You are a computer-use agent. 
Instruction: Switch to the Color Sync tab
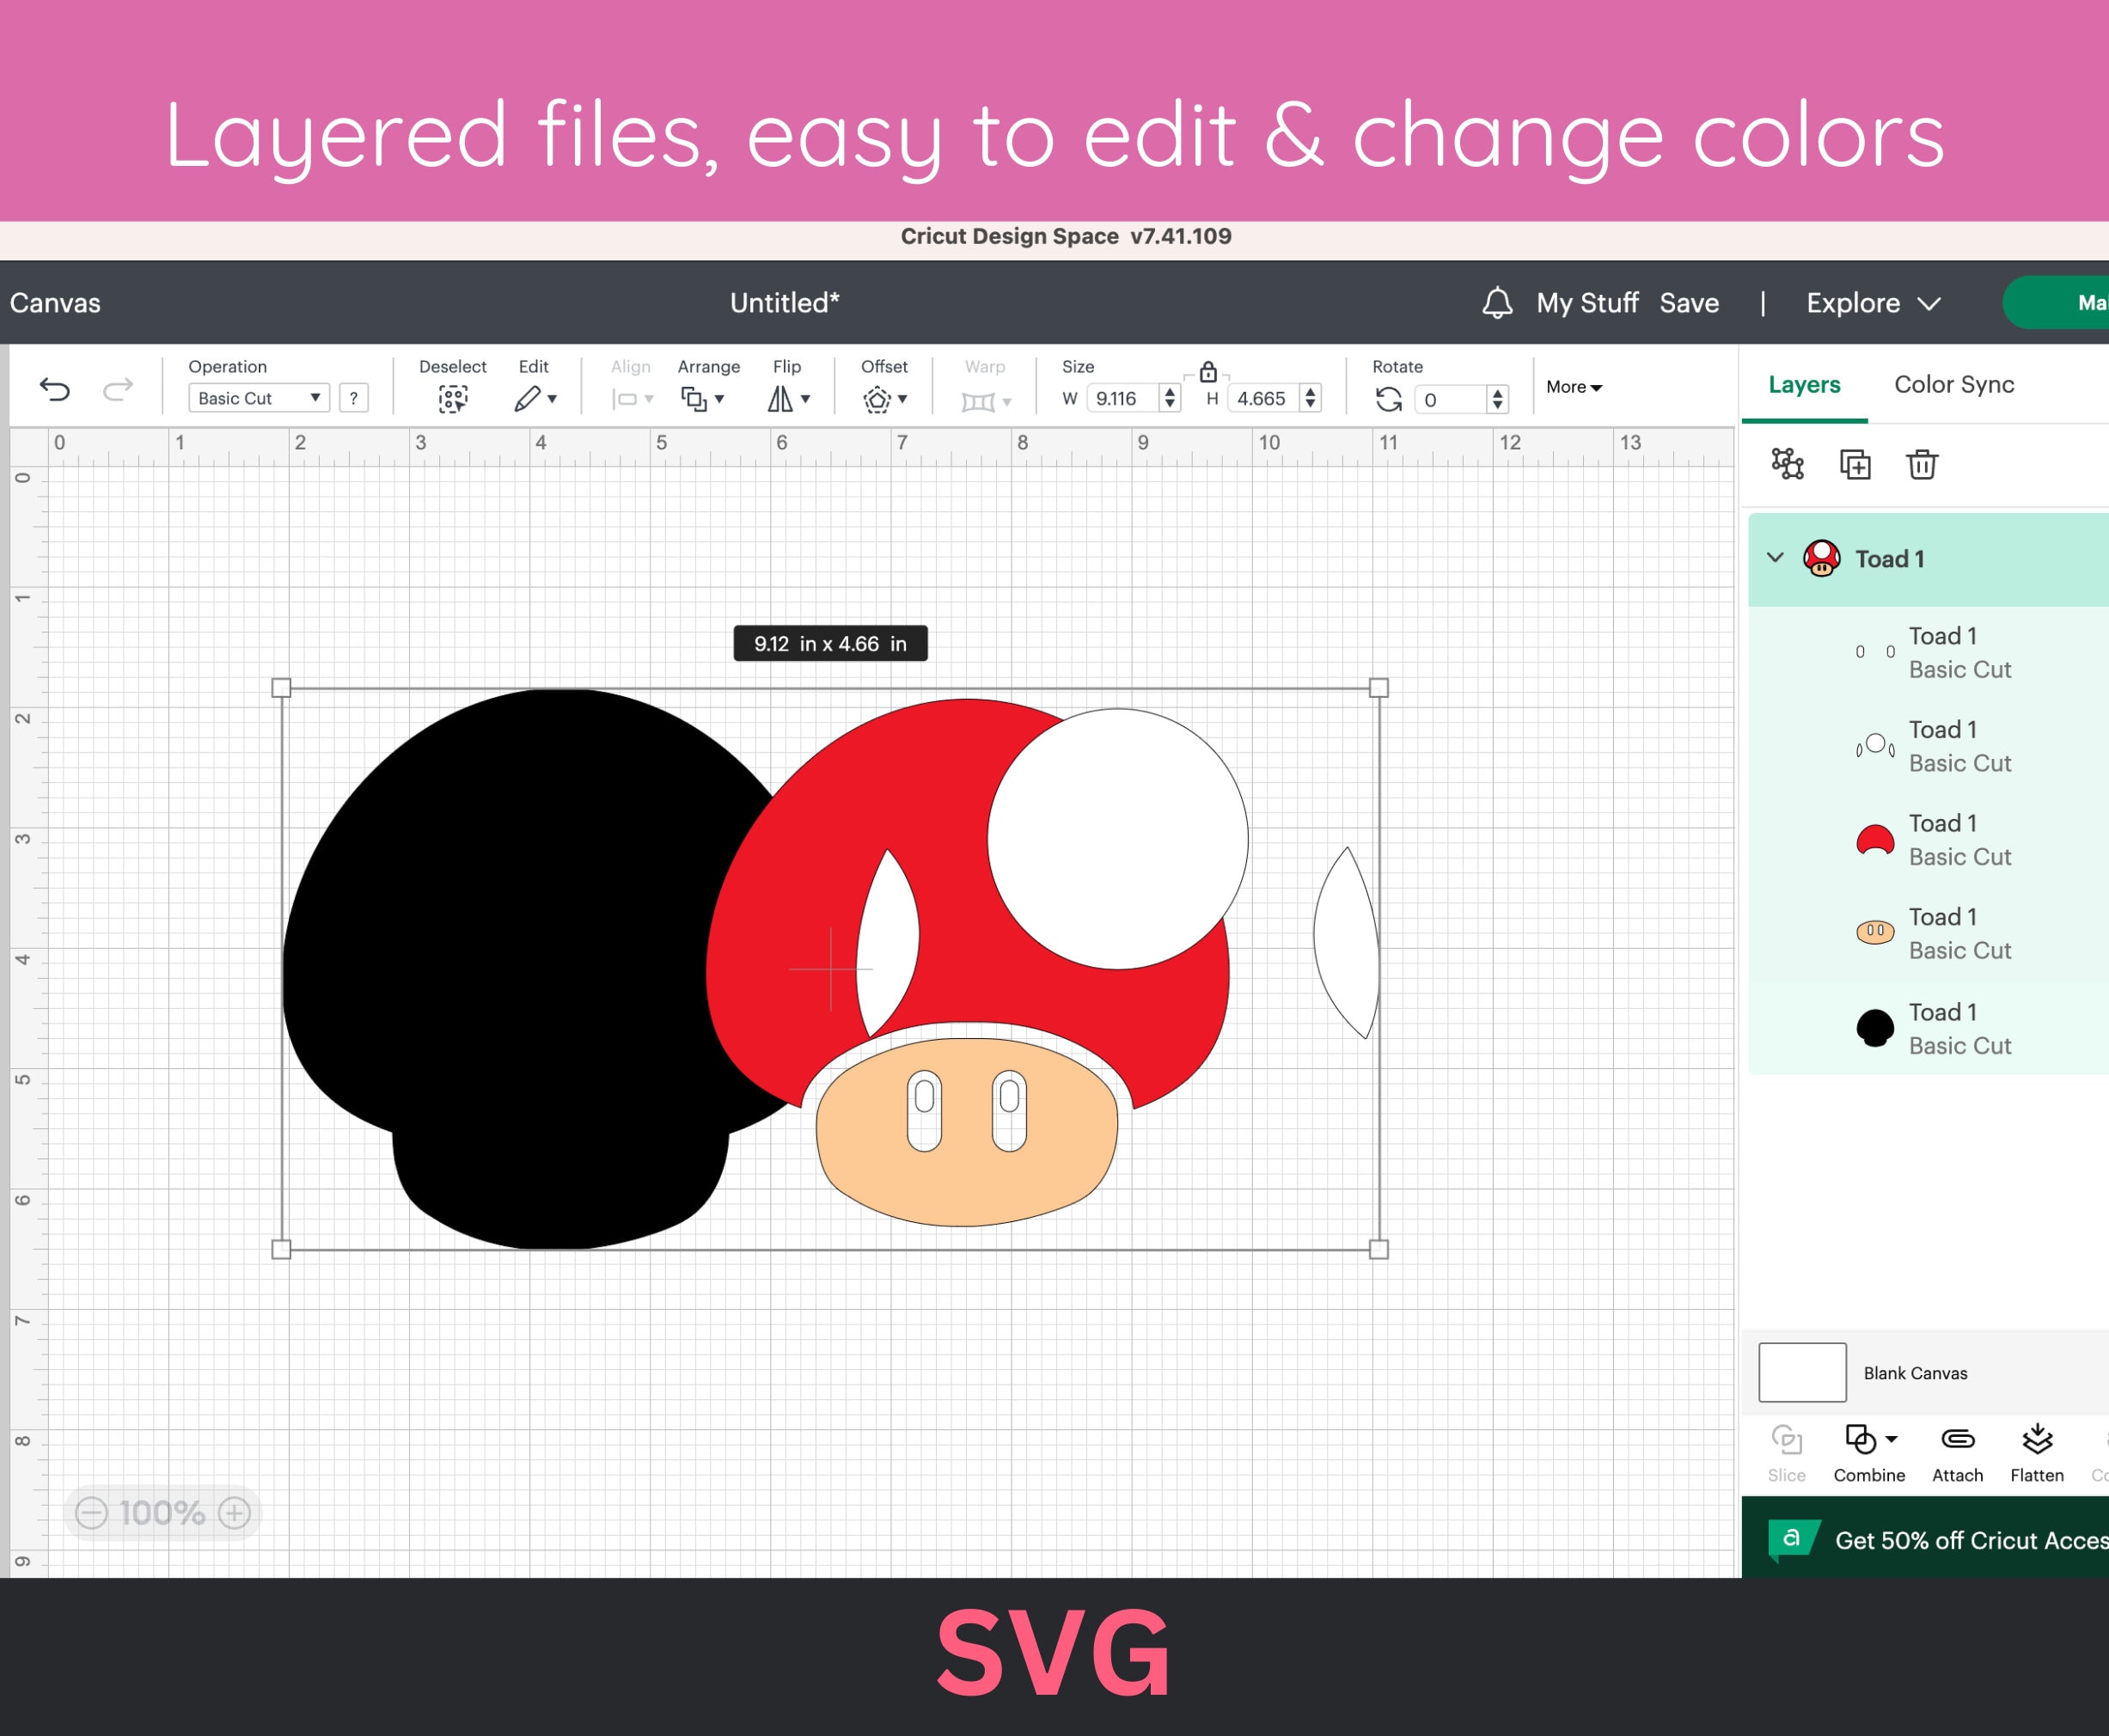click(1952, 384)
